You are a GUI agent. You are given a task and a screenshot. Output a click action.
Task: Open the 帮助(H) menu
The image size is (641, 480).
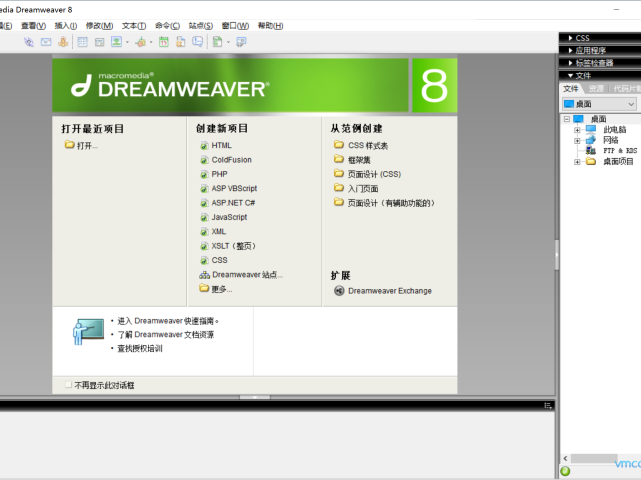270,26
